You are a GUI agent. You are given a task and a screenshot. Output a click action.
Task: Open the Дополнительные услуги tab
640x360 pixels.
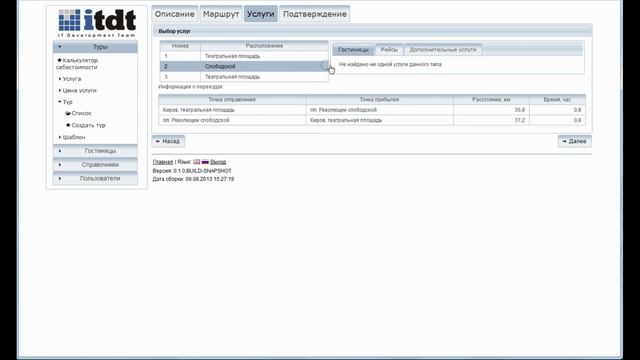click(443, 49)
